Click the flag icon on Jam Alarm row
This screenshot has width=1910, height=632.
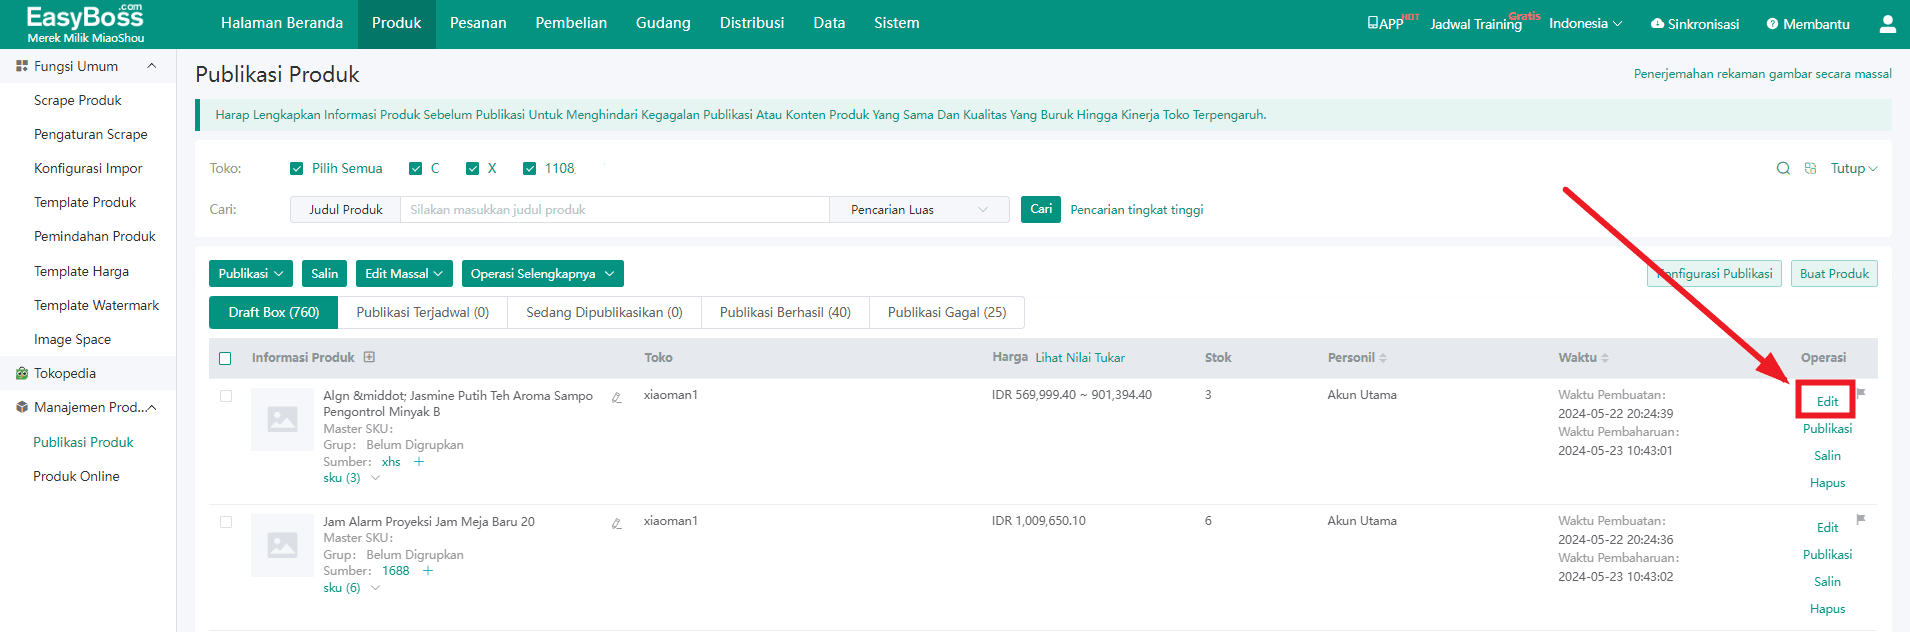[x=1861, y=519]
